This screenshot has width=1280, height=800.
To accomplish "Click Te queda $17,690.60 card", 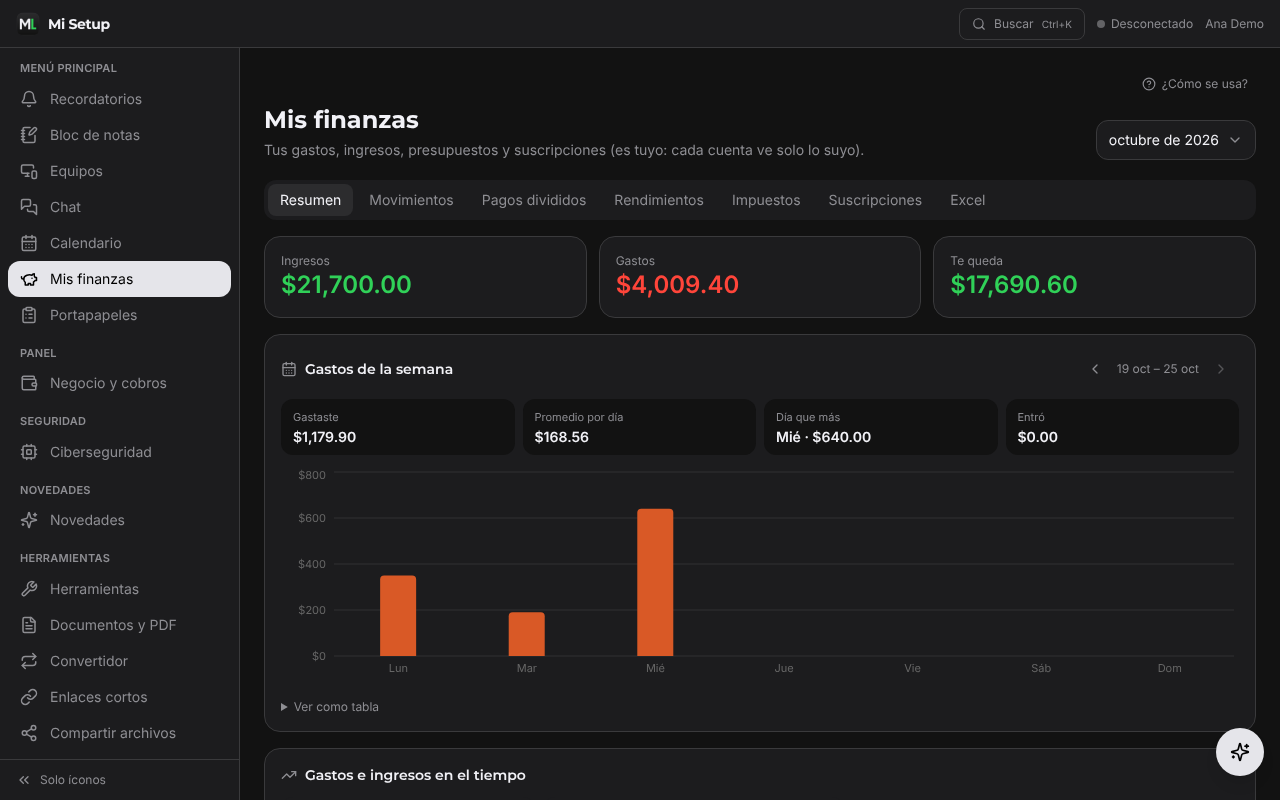I will pyautogui.click(x=1094, y=277).
